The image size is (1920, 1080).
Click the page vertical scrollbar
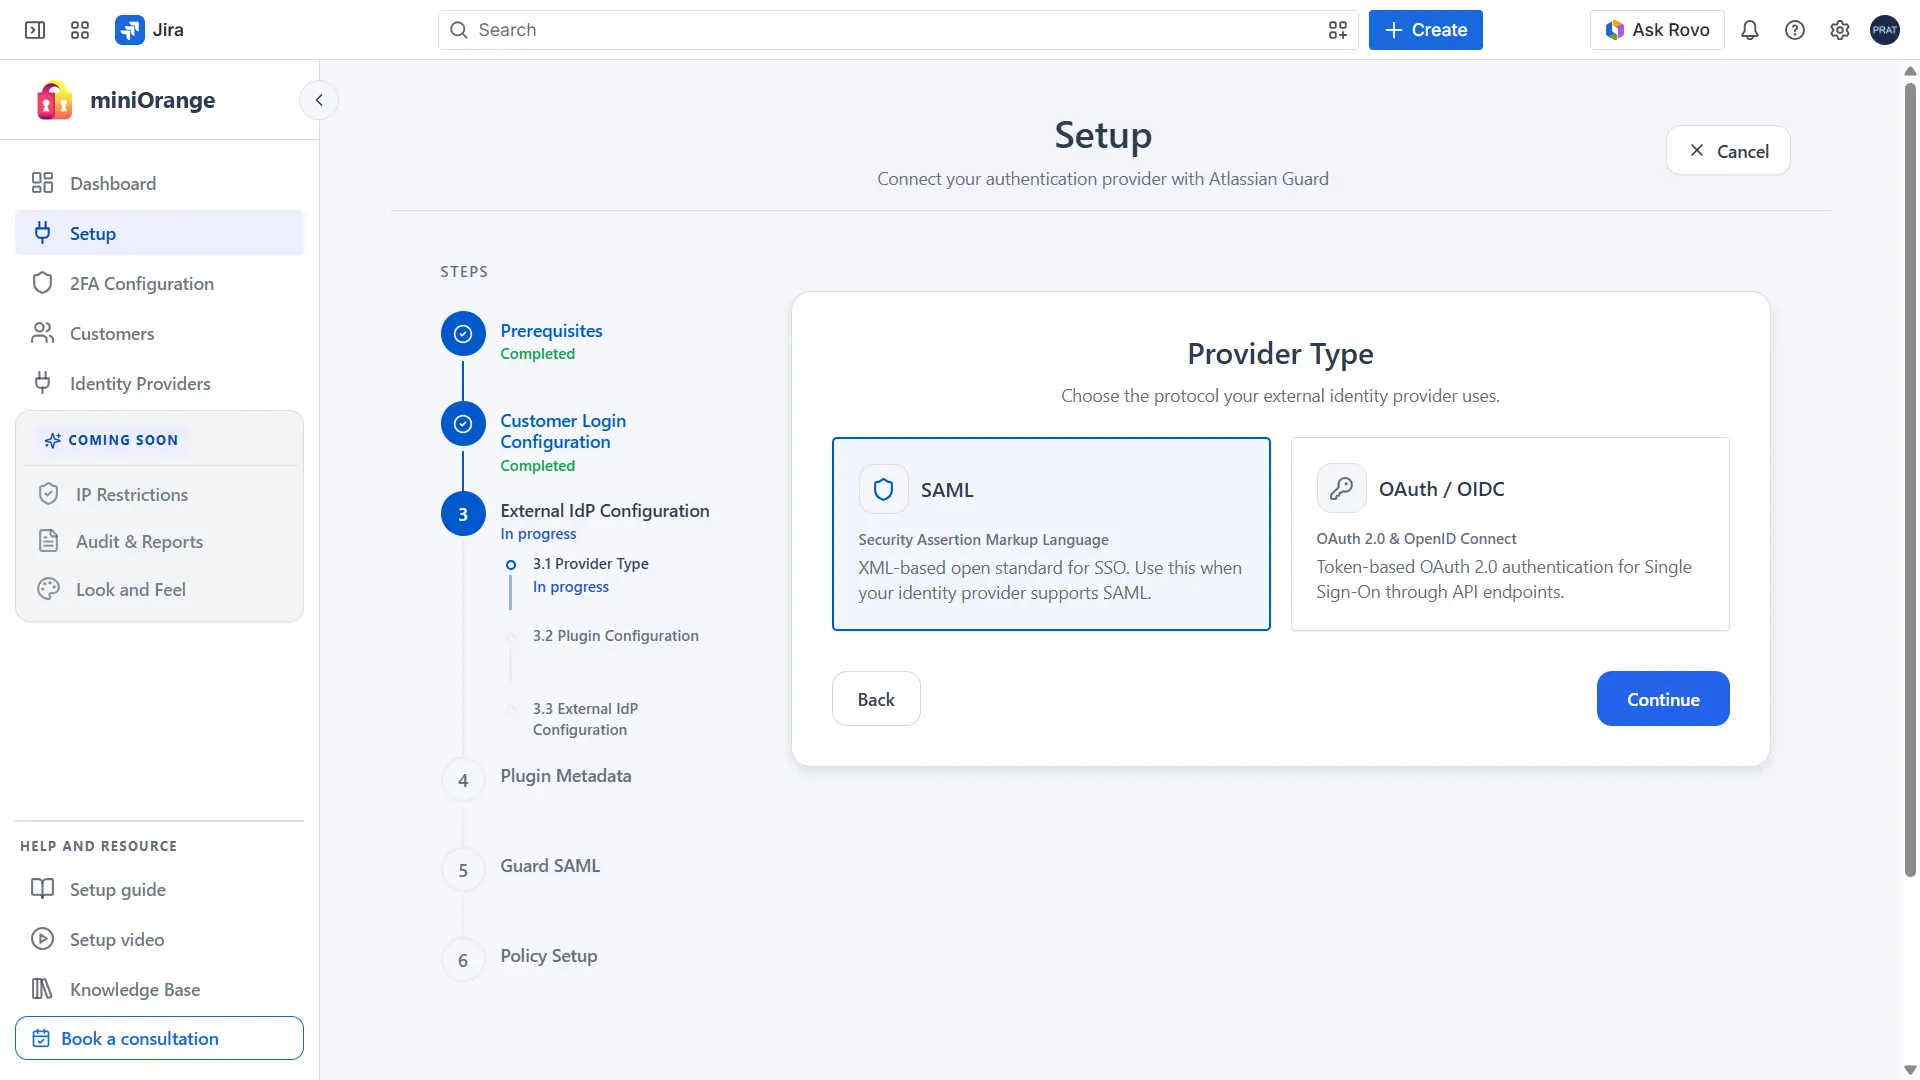click(x=1909, y=480)
